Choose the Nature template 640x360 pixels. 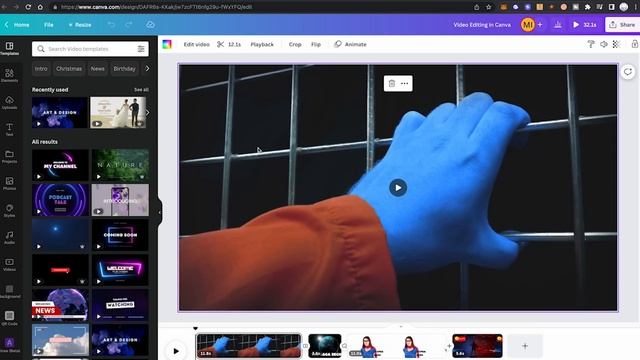[120, 165]
